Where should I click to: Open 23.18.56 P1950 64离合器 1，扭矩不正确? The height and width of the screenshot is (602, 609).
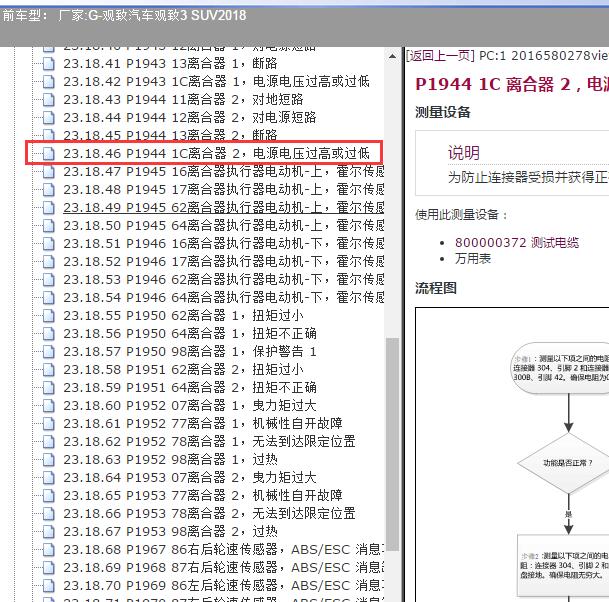tap(190, 333)
